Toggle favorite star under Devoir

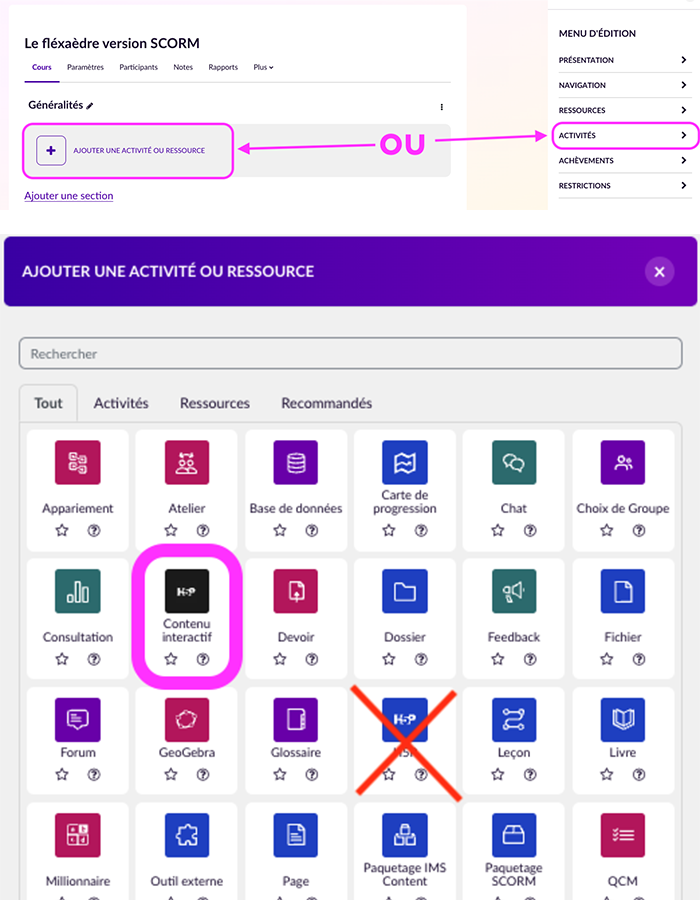280,659
